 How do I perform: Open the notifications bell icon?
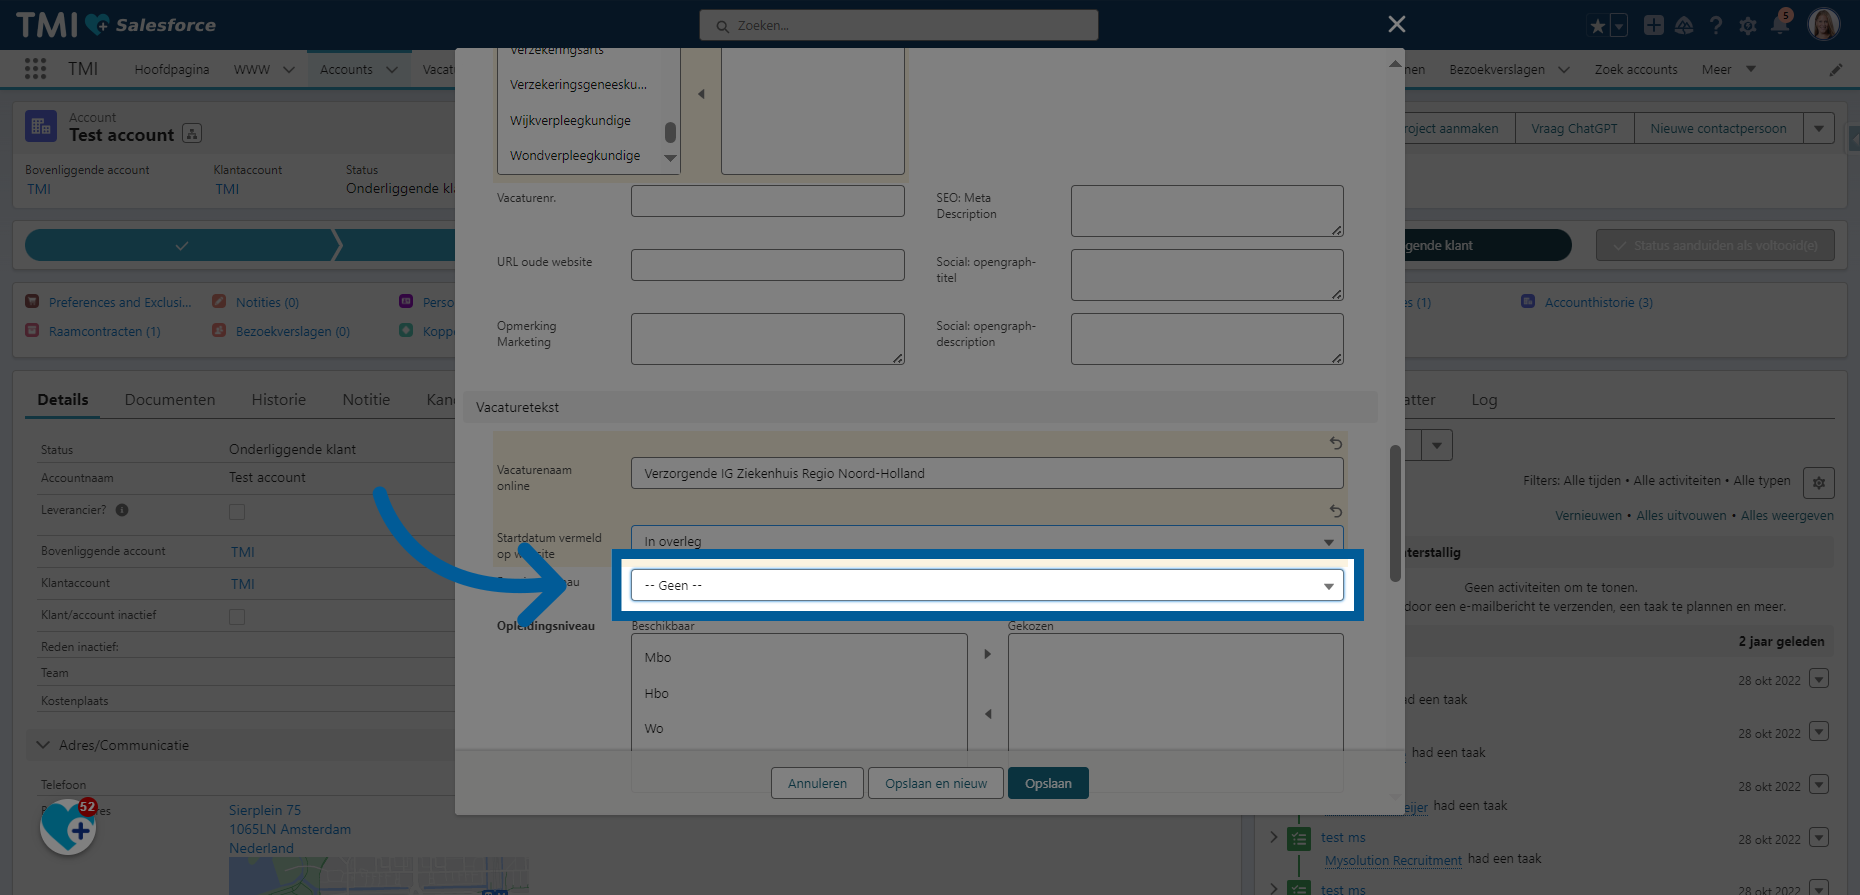pos(1780,25)
